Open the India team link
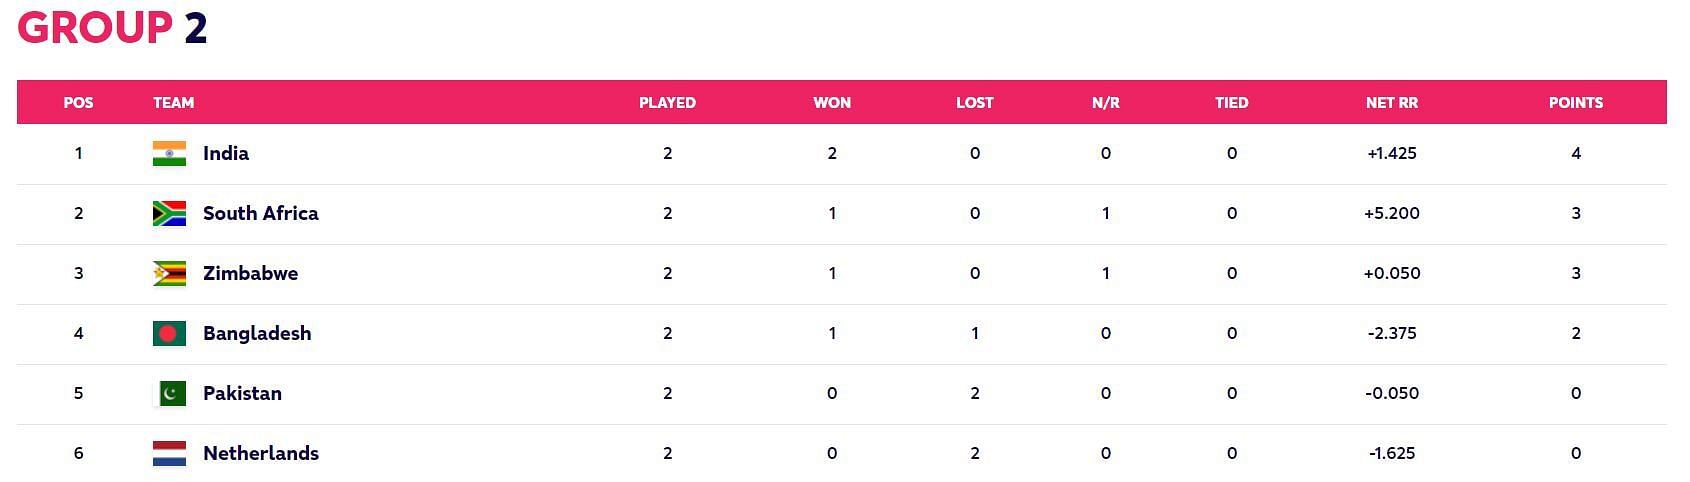 (x=225, y=153)
